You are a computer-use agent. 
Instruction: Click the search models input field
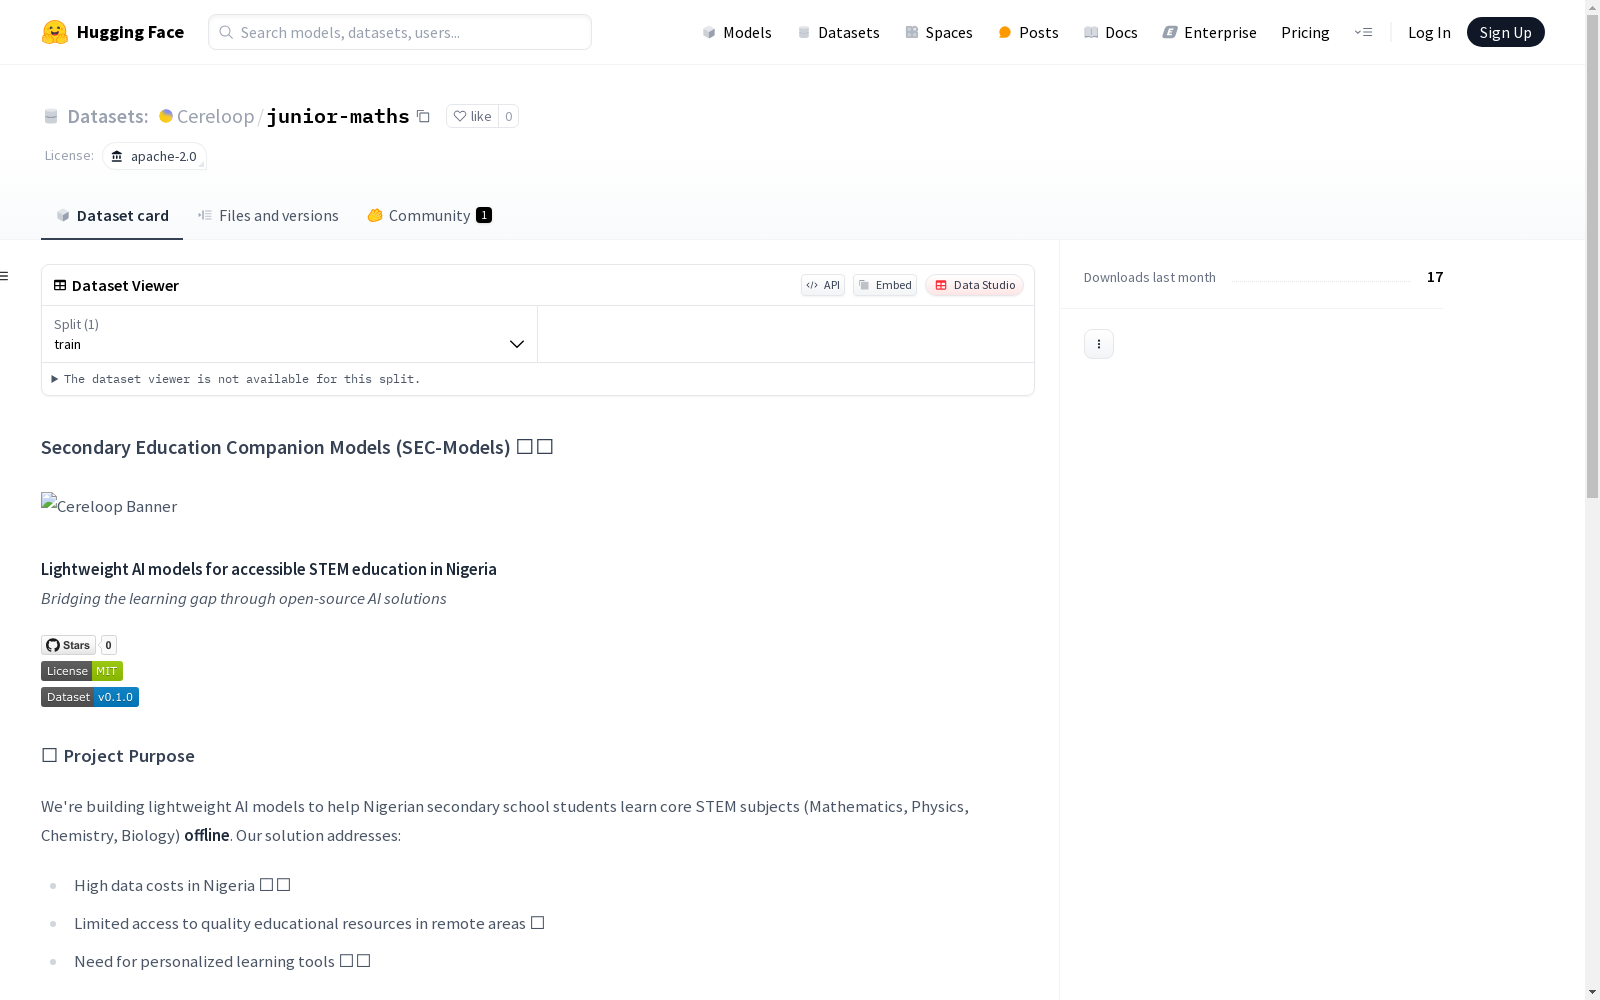click(x=400, y=32)
